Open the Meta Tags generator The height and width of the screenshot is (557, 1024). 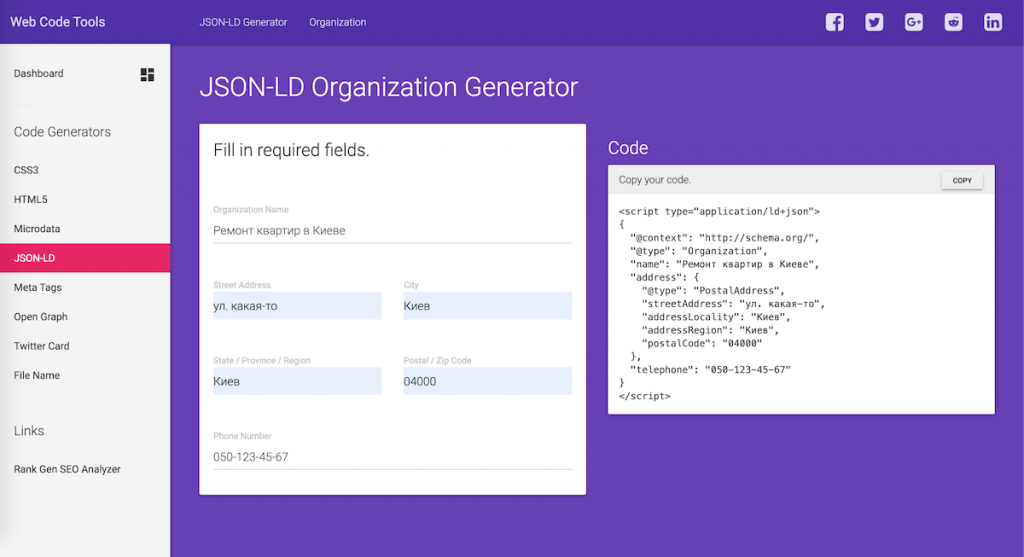click(38, 288)
